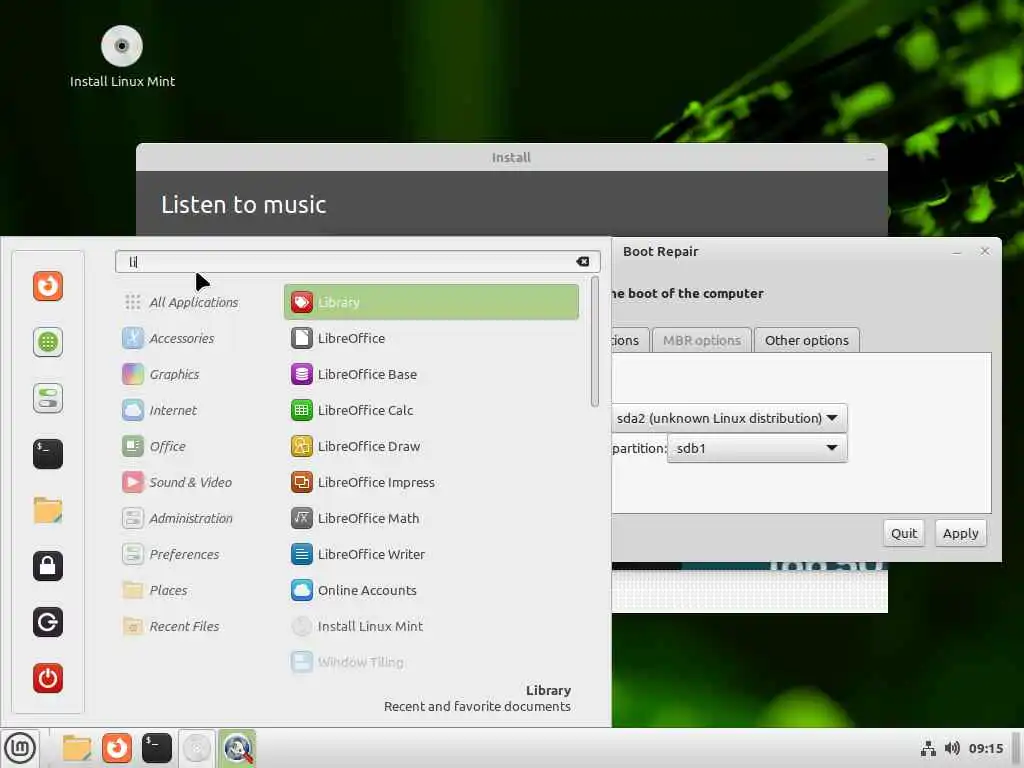Launch Terminal from menu favorites sidebar
1024x768 pixels.
coord(48,454)
